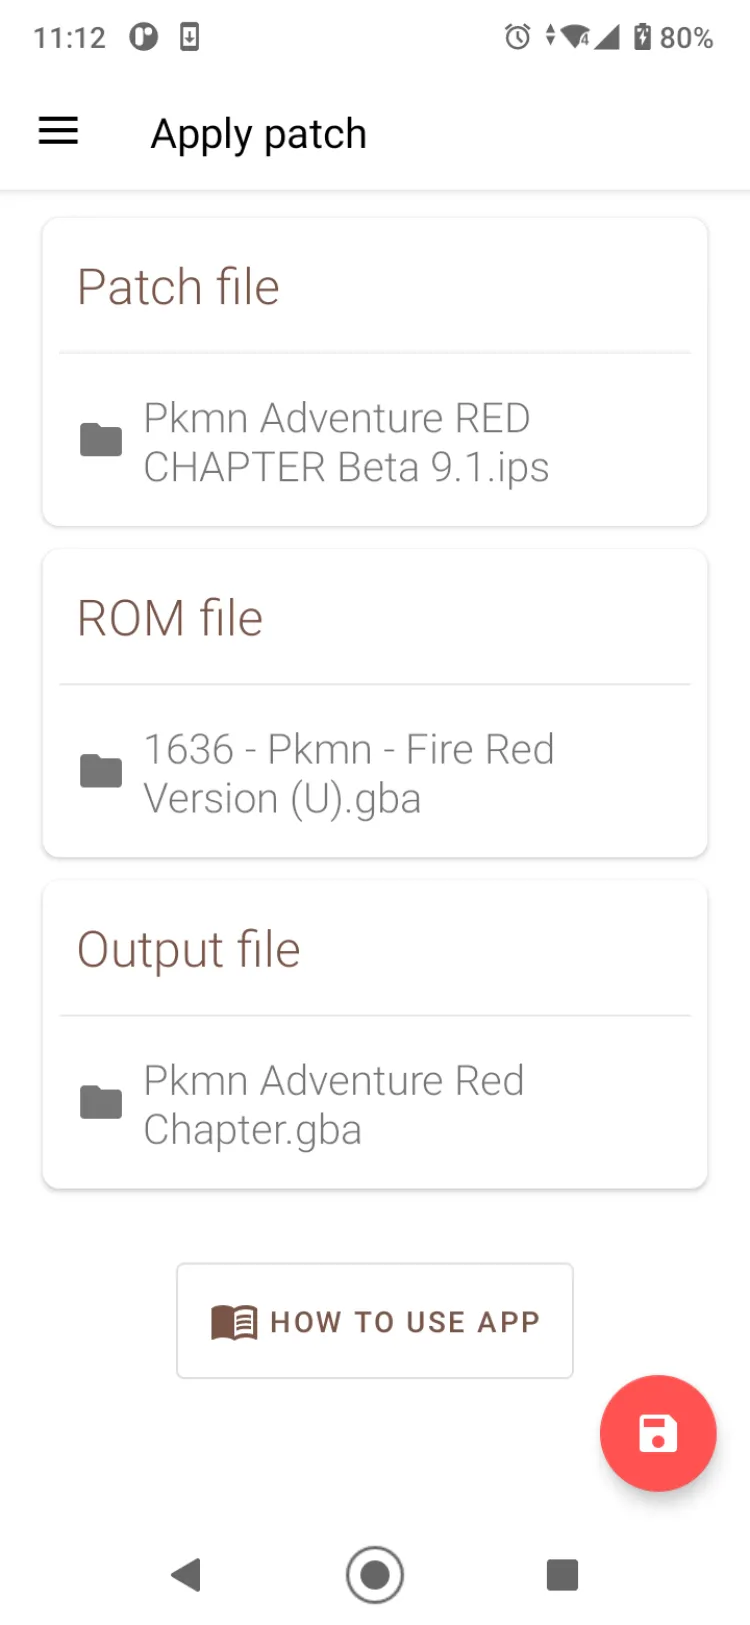Screen dimensions: 750x1625
Task: Tap the alarm icon in status bar
Action: 517,38
